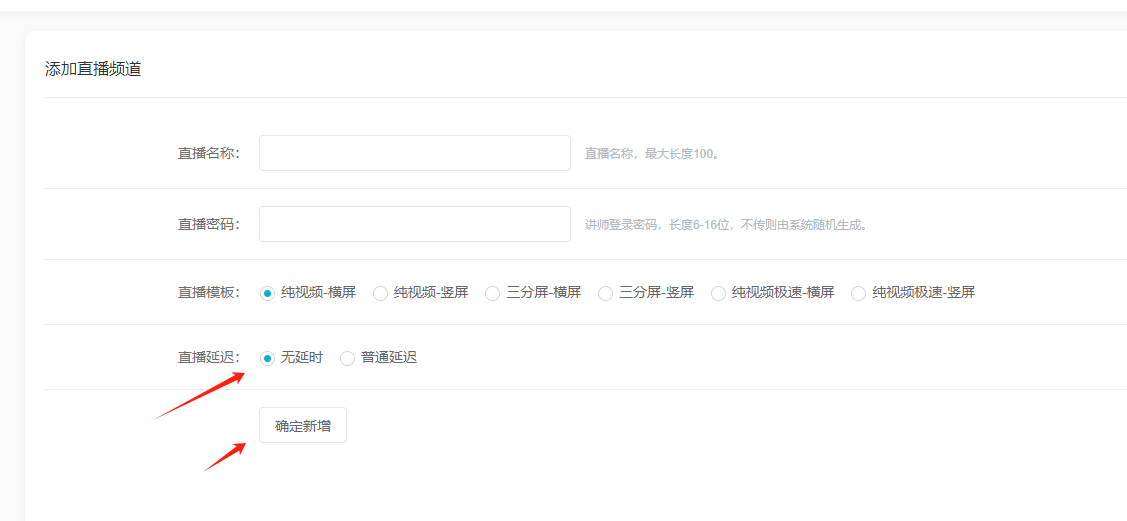Click the 直播名称： field label
This screenshot has height=521, width=1127.
(x=208, y=153)
